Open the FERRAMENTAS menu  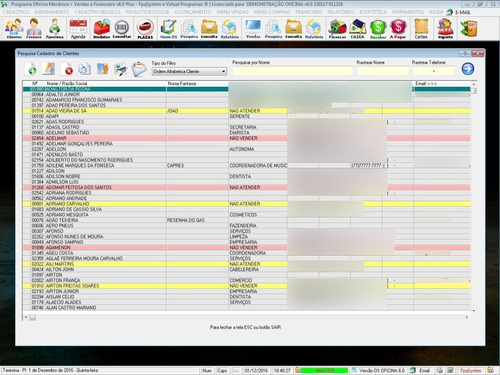click(408, 12)
